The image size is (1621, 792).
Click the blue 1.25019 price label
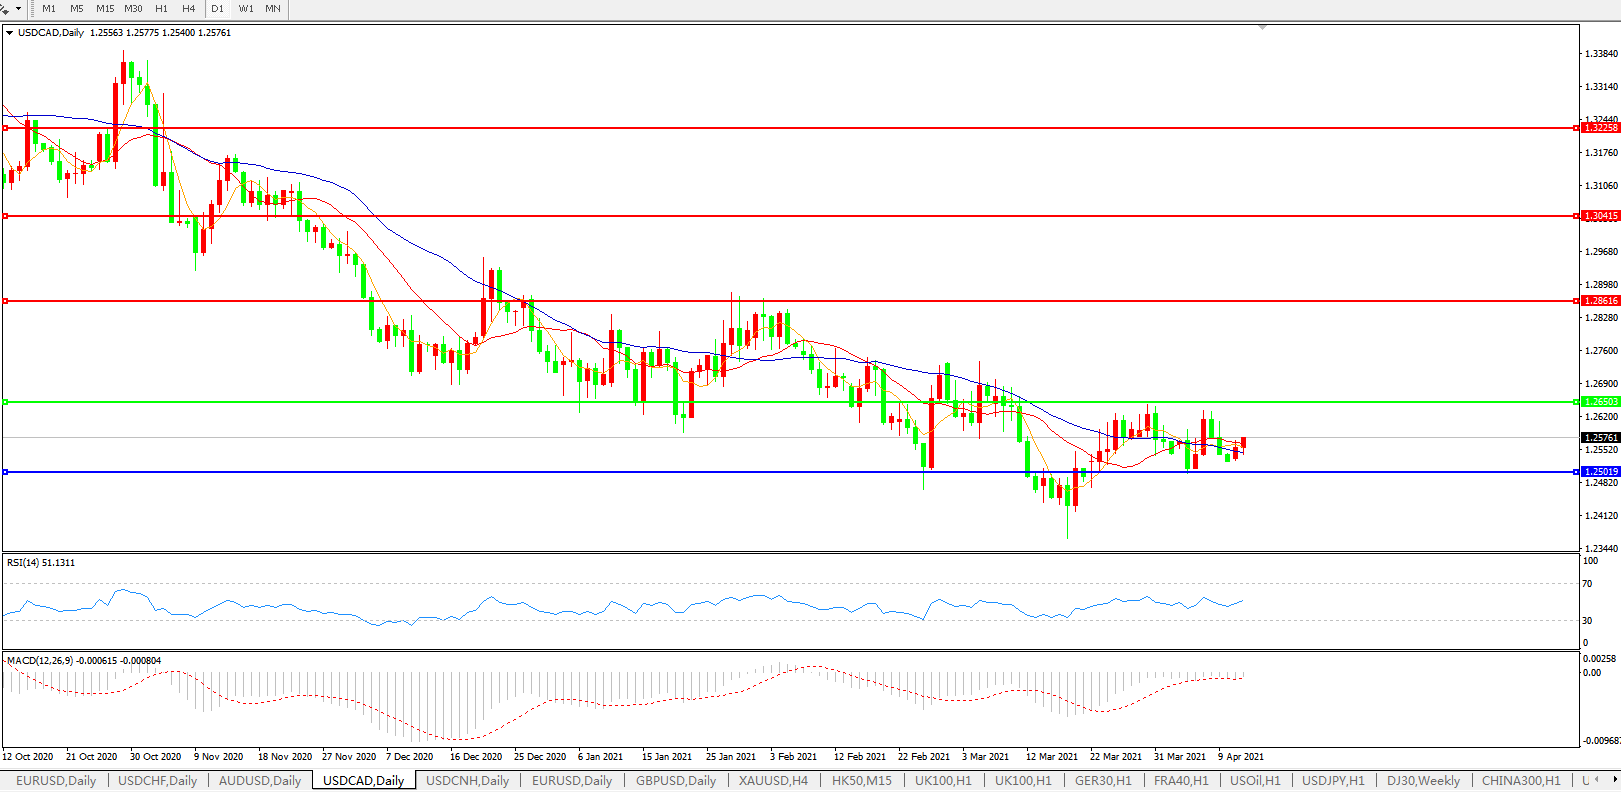click(1600, 472)
